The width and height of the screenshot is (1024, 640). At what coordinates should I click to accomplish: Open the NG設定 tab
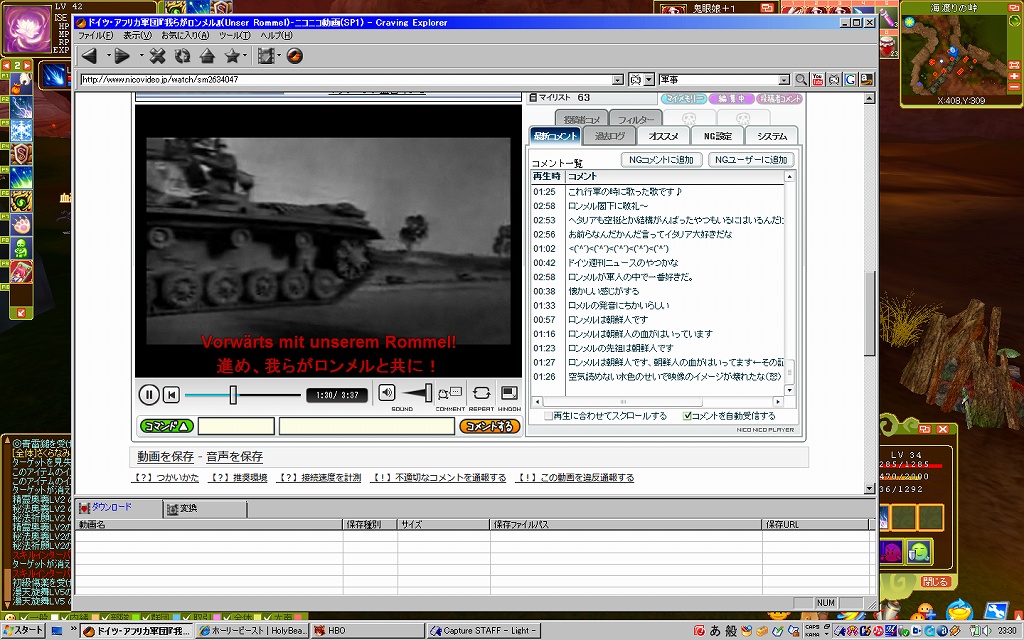(717, 136)
